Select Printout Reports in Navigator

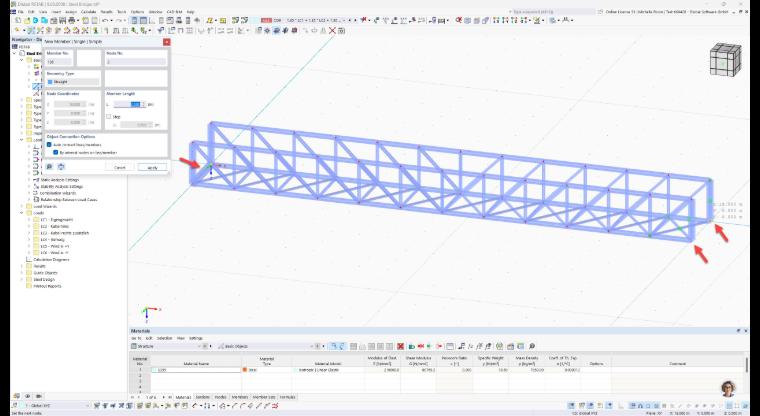click(x=47, y=286)
